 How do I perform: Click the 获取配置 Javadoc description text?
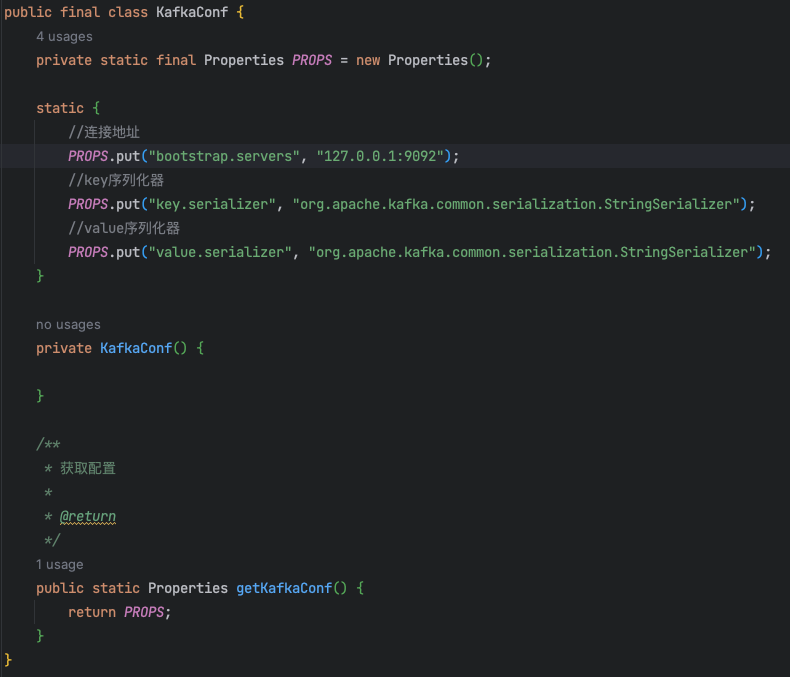coord(88,468)
